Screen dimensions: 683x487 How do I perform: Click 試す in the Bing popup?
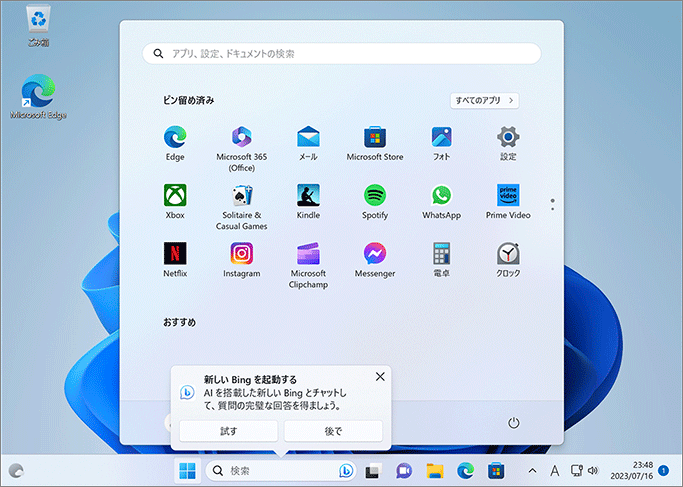click(x=228, y=431)
